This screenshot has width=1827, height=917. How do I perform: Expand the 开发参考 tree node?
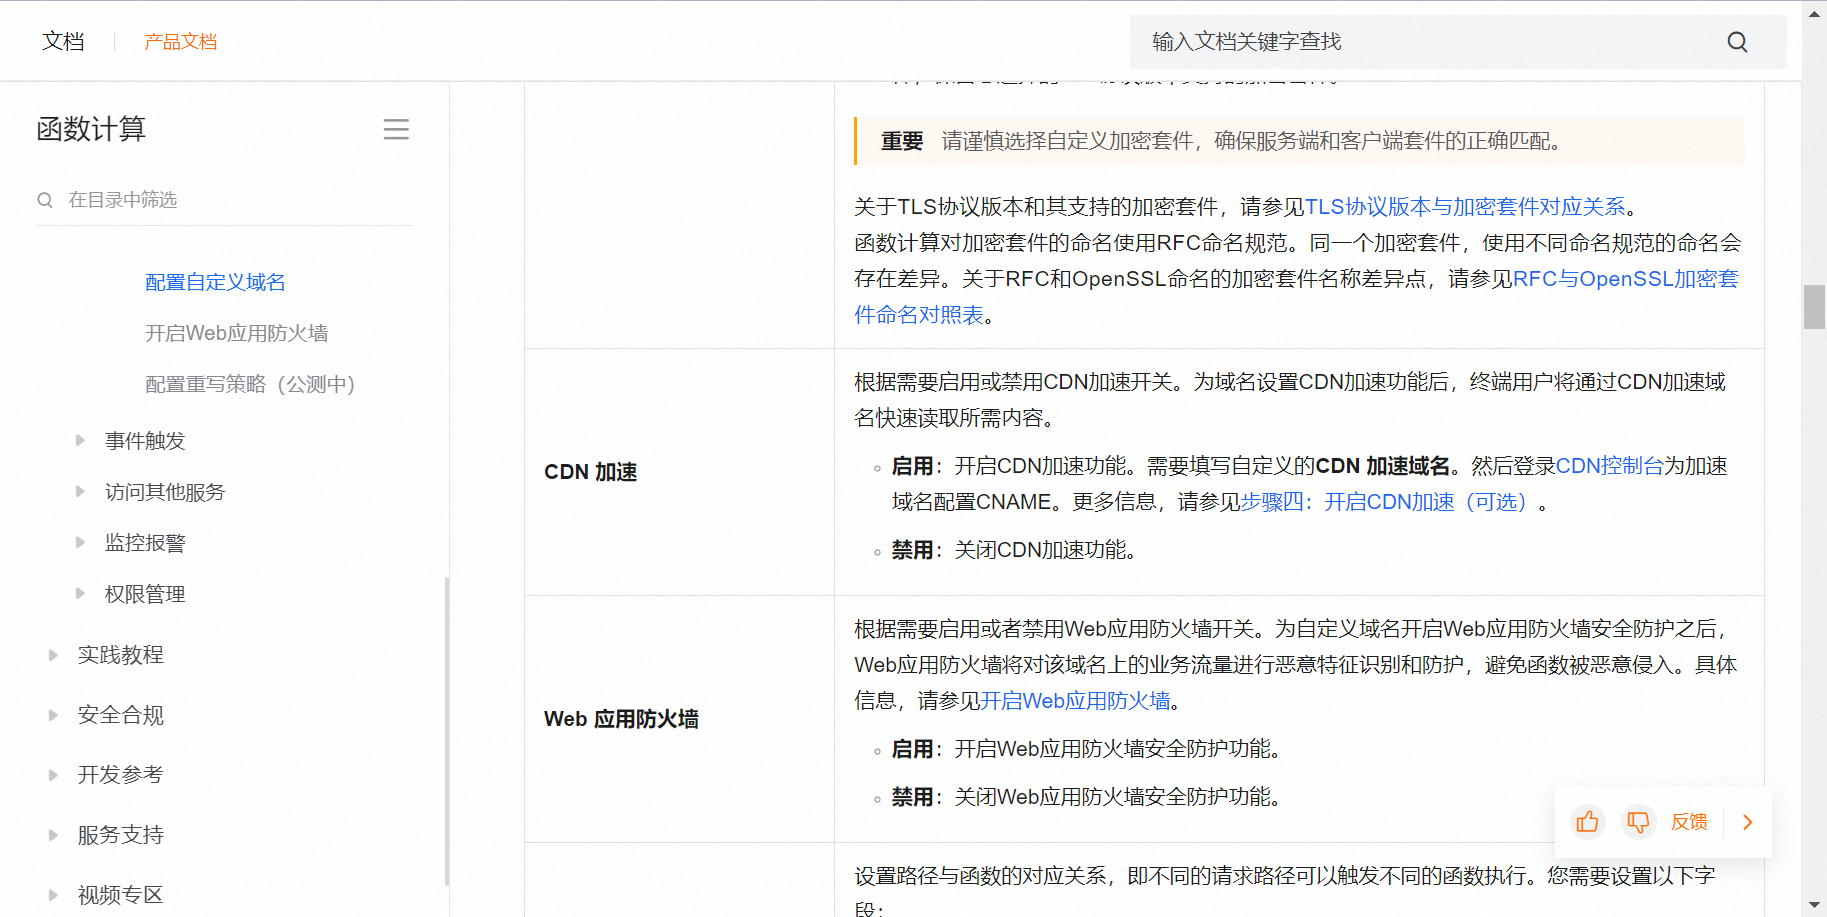[x=53, y=775]
